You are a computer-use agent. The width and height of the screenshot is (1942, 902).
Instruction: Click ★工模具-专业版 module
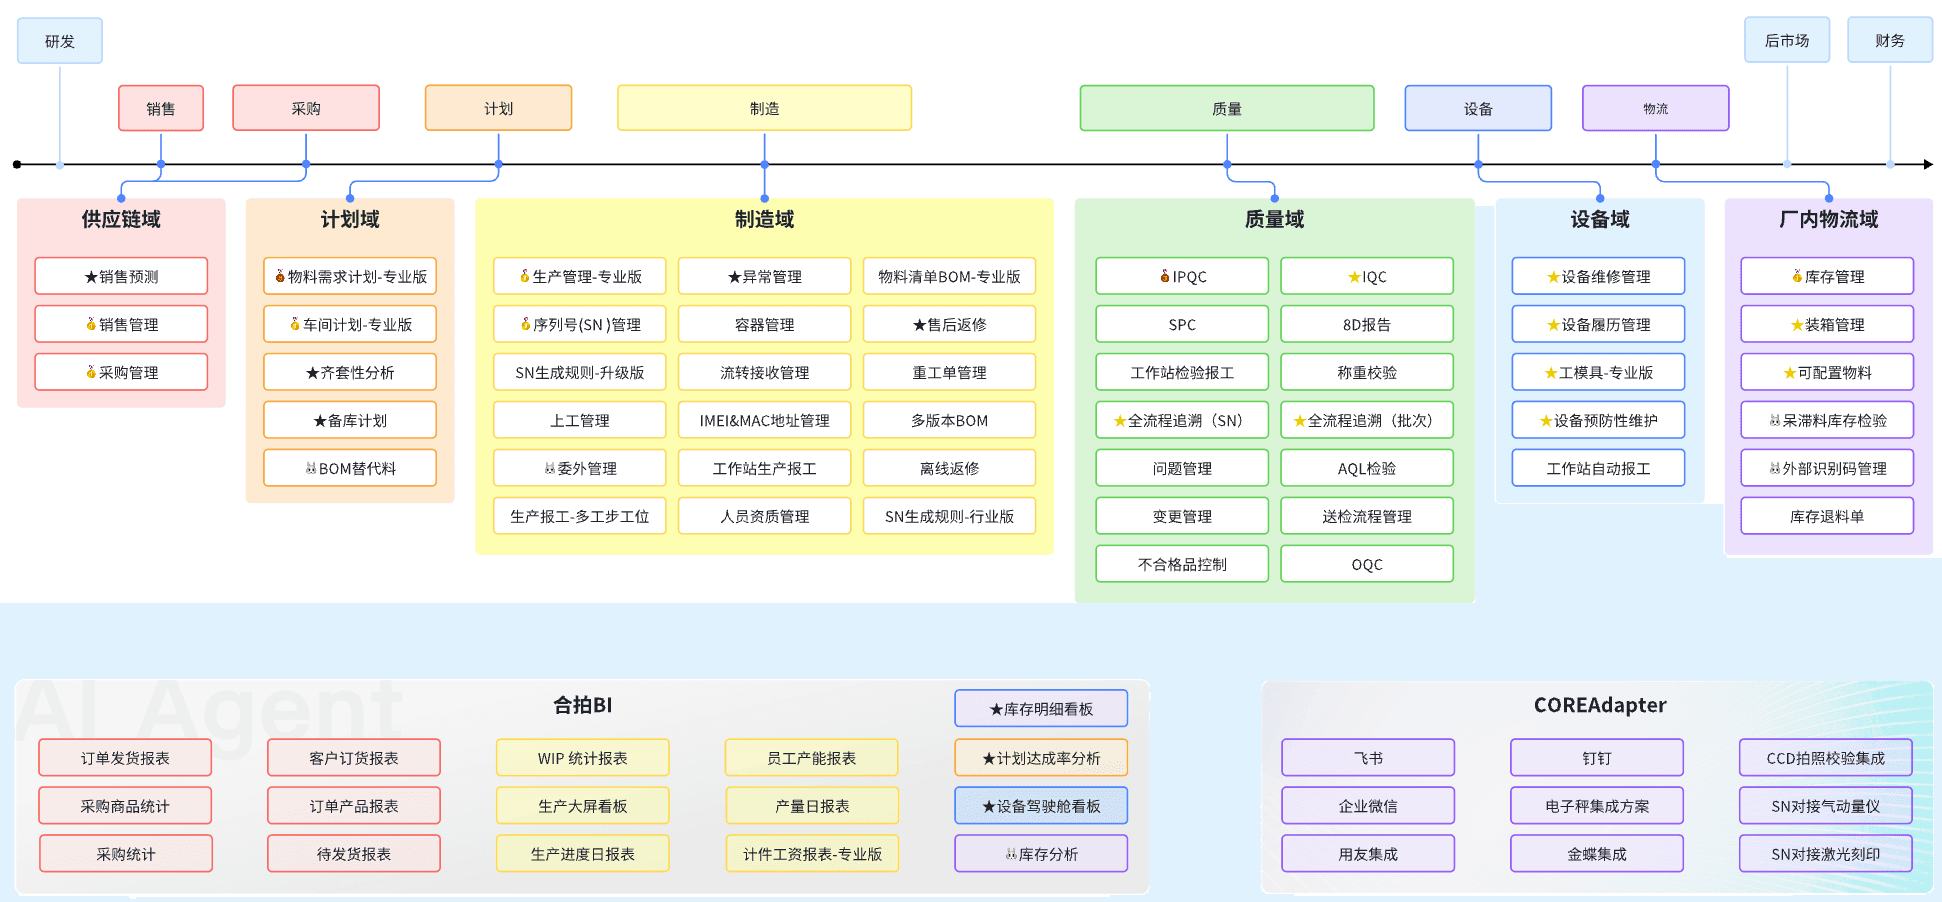pos(1598,372)
